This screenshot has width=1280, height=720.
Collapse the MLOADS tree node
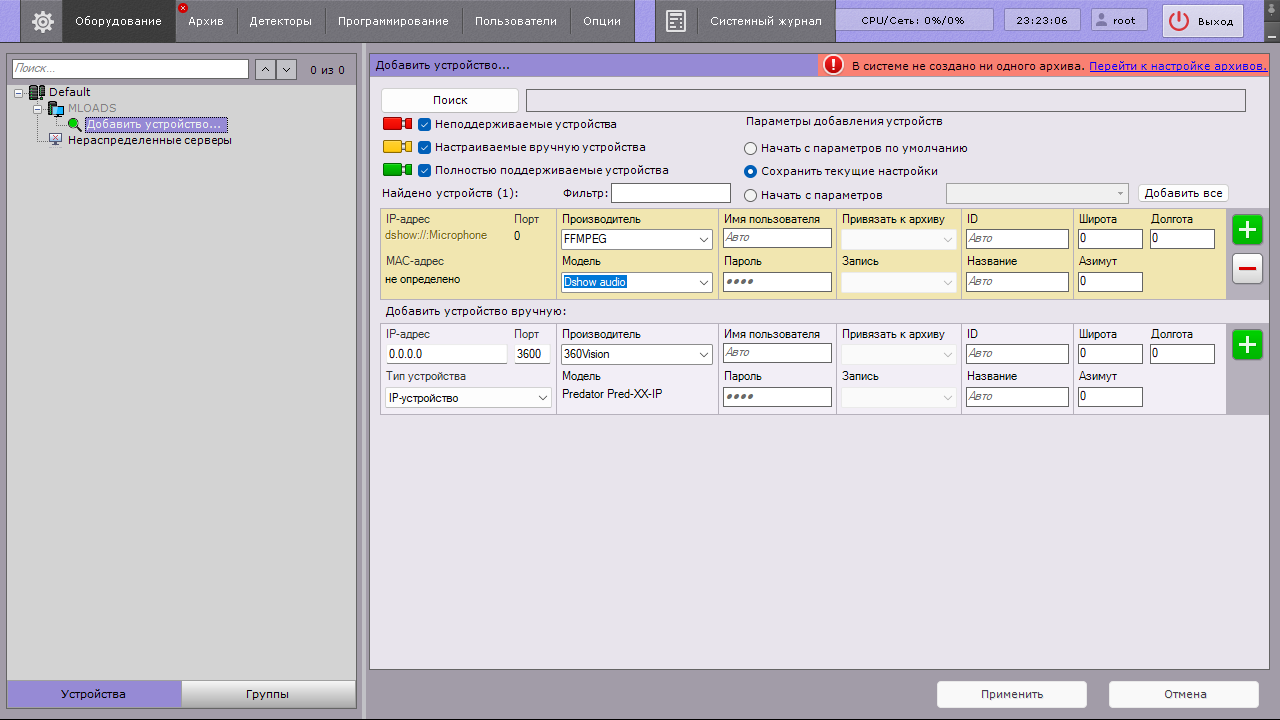pyautogui.click(x=38, y=108)
